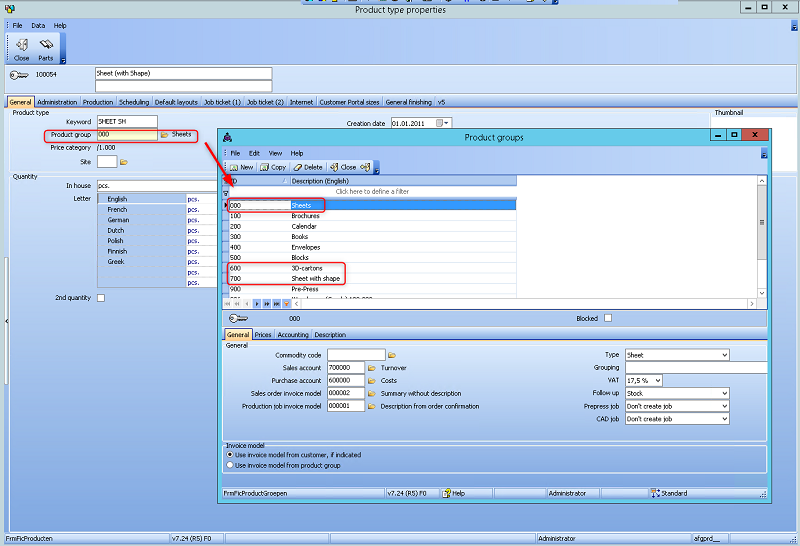The height and width of the screenshot is (546, 800).
Task: Open Edit menu in Product groups window
Action: 254,153
